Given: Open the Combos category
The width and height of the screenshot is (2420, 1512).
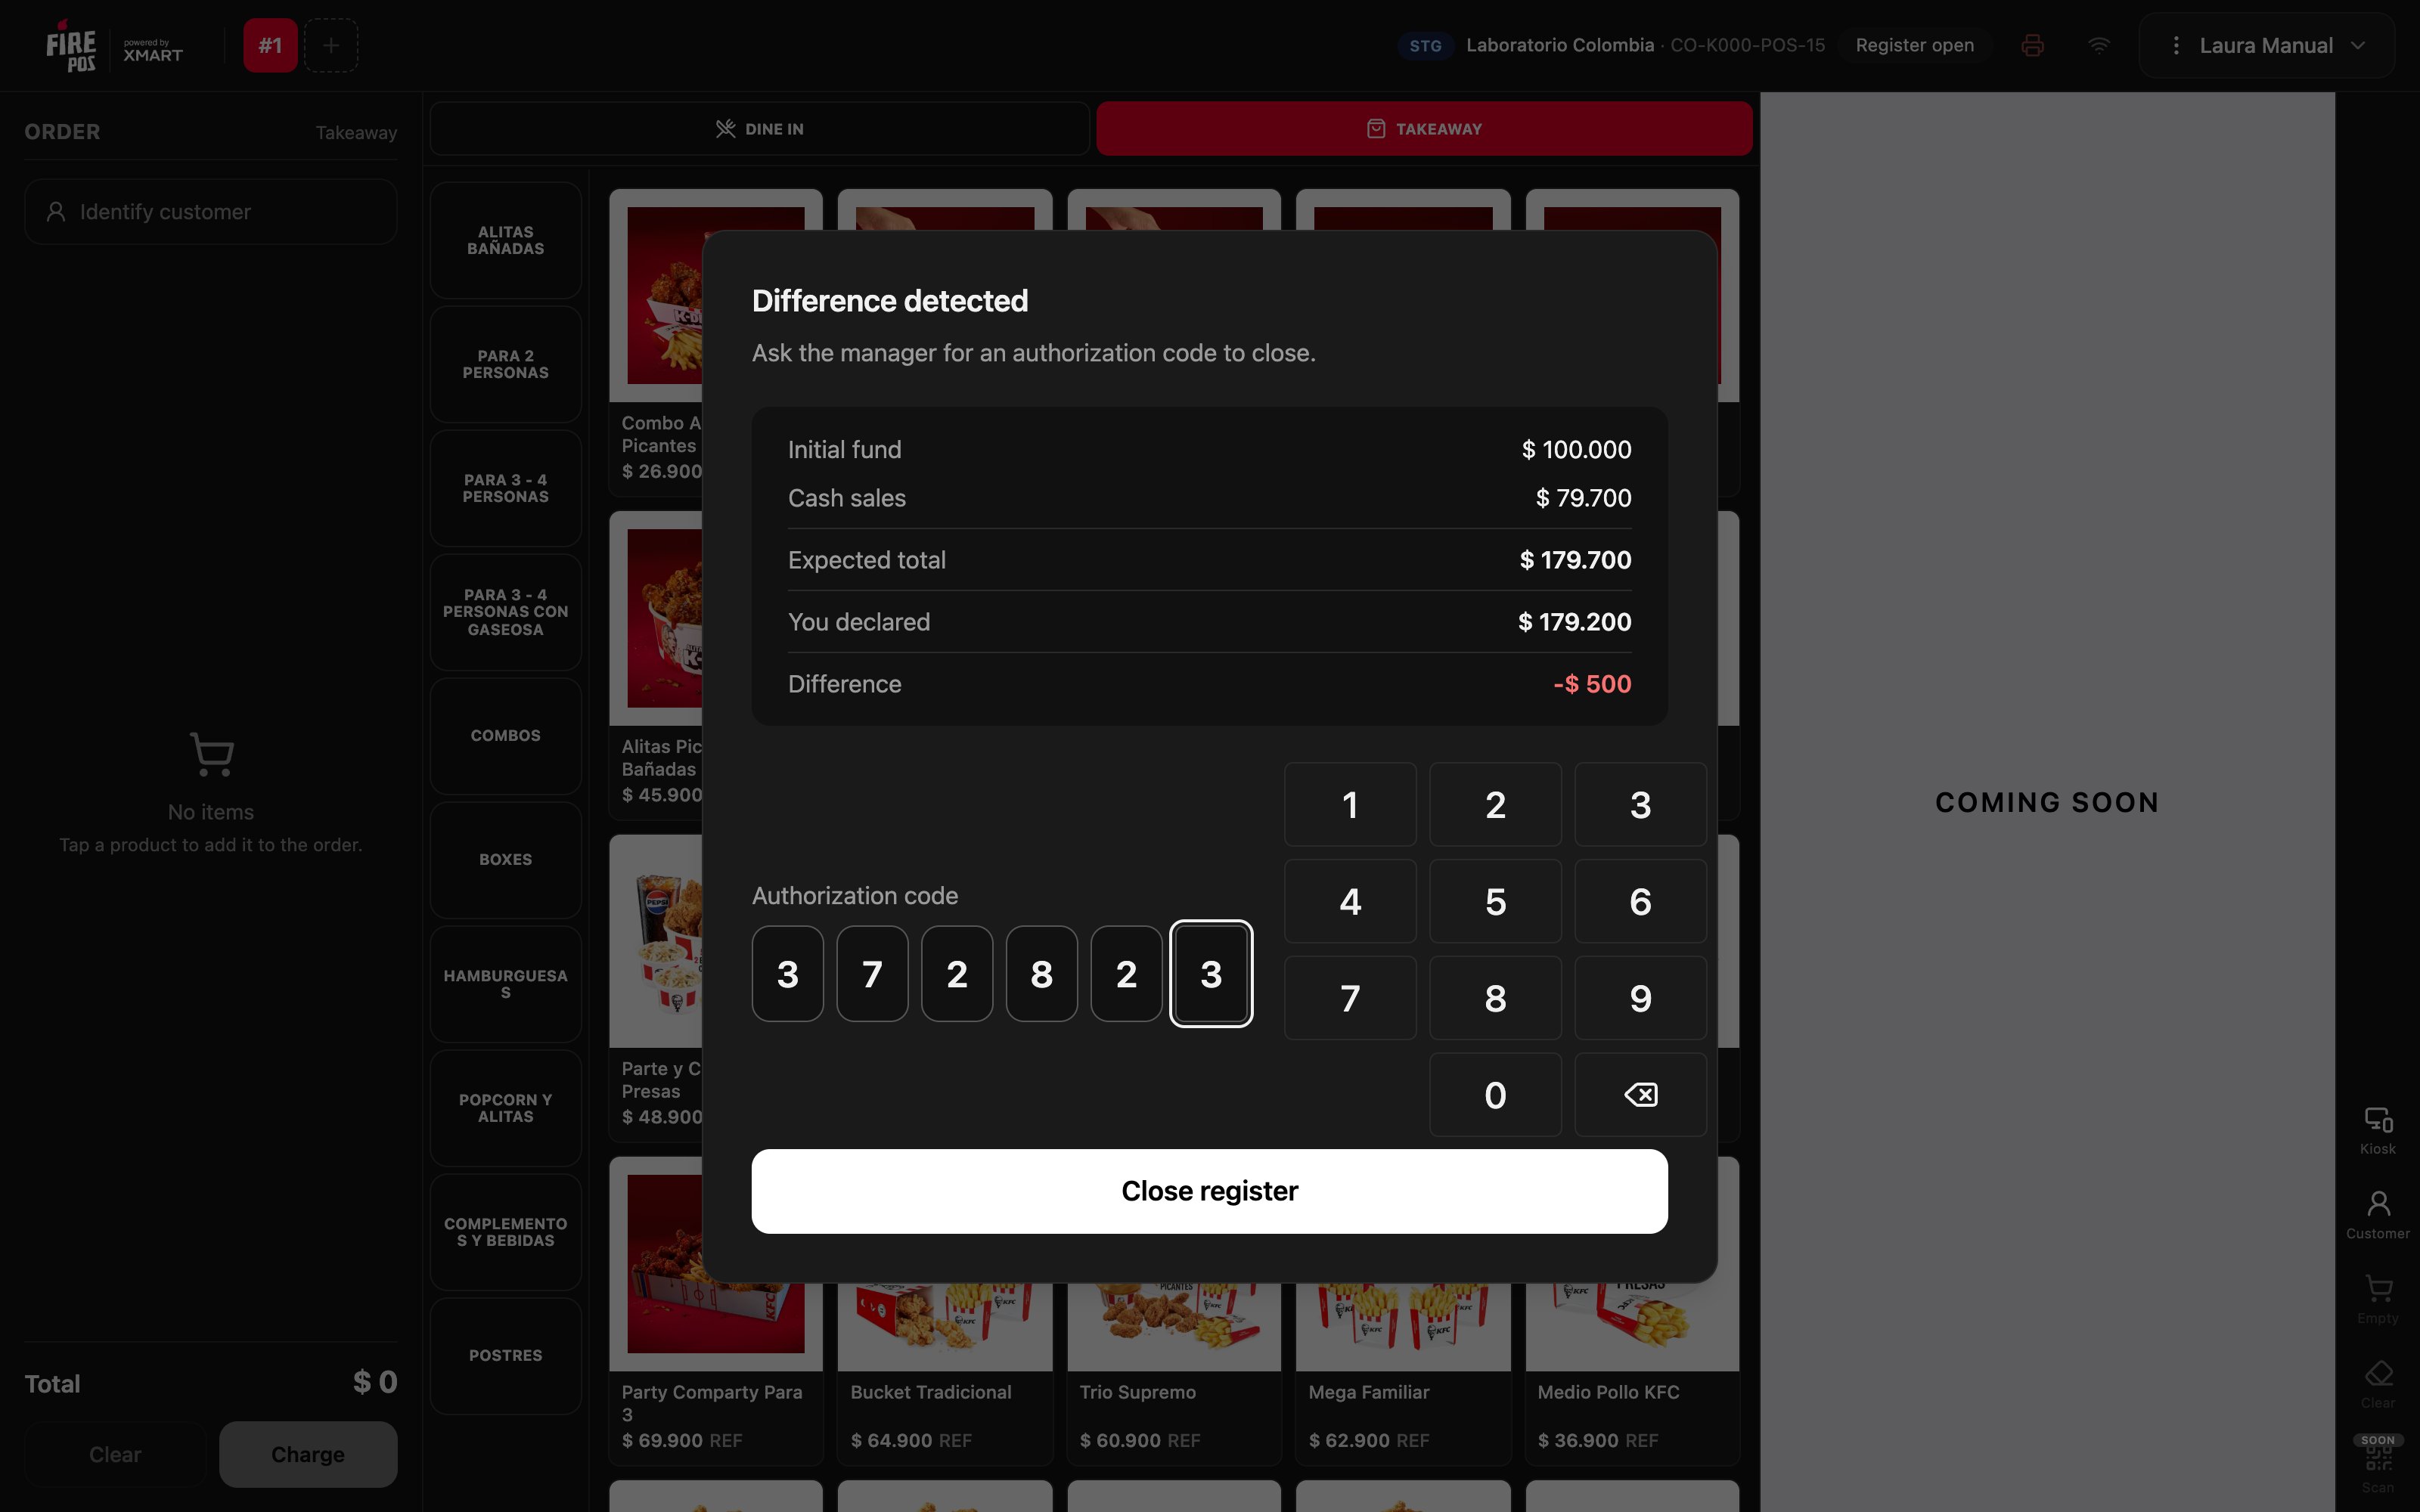Looking at the screenshot, I should 506,736.
